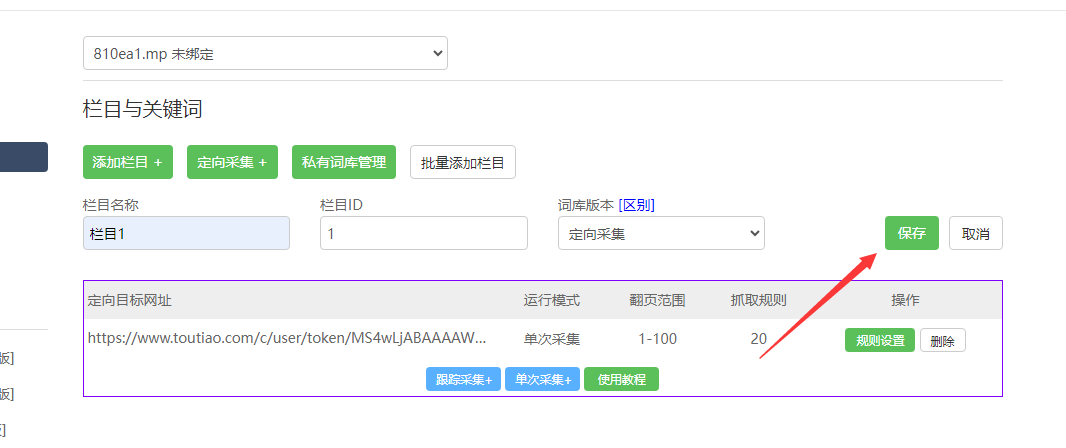Click the 批量添加栏目 button

pyautogui.click(x=463, y=162)
